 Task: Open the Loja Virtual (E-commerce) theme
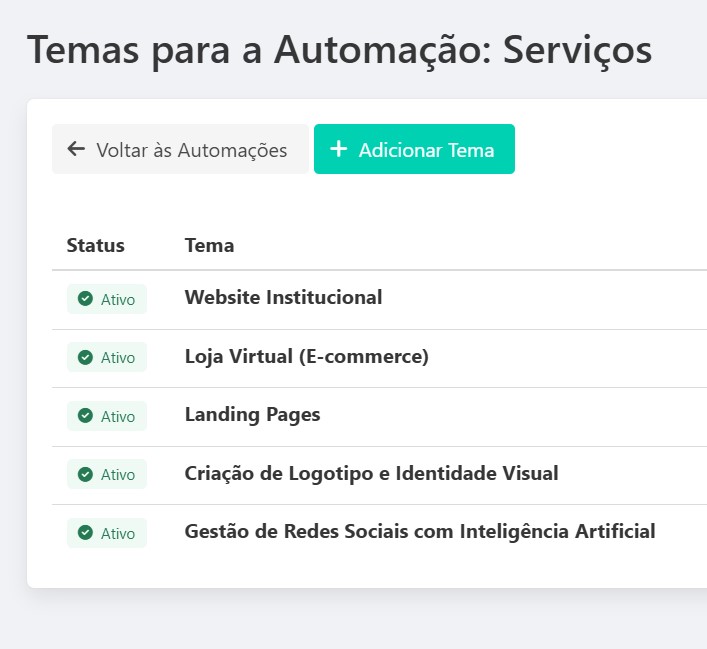click(x=306, y=356)
